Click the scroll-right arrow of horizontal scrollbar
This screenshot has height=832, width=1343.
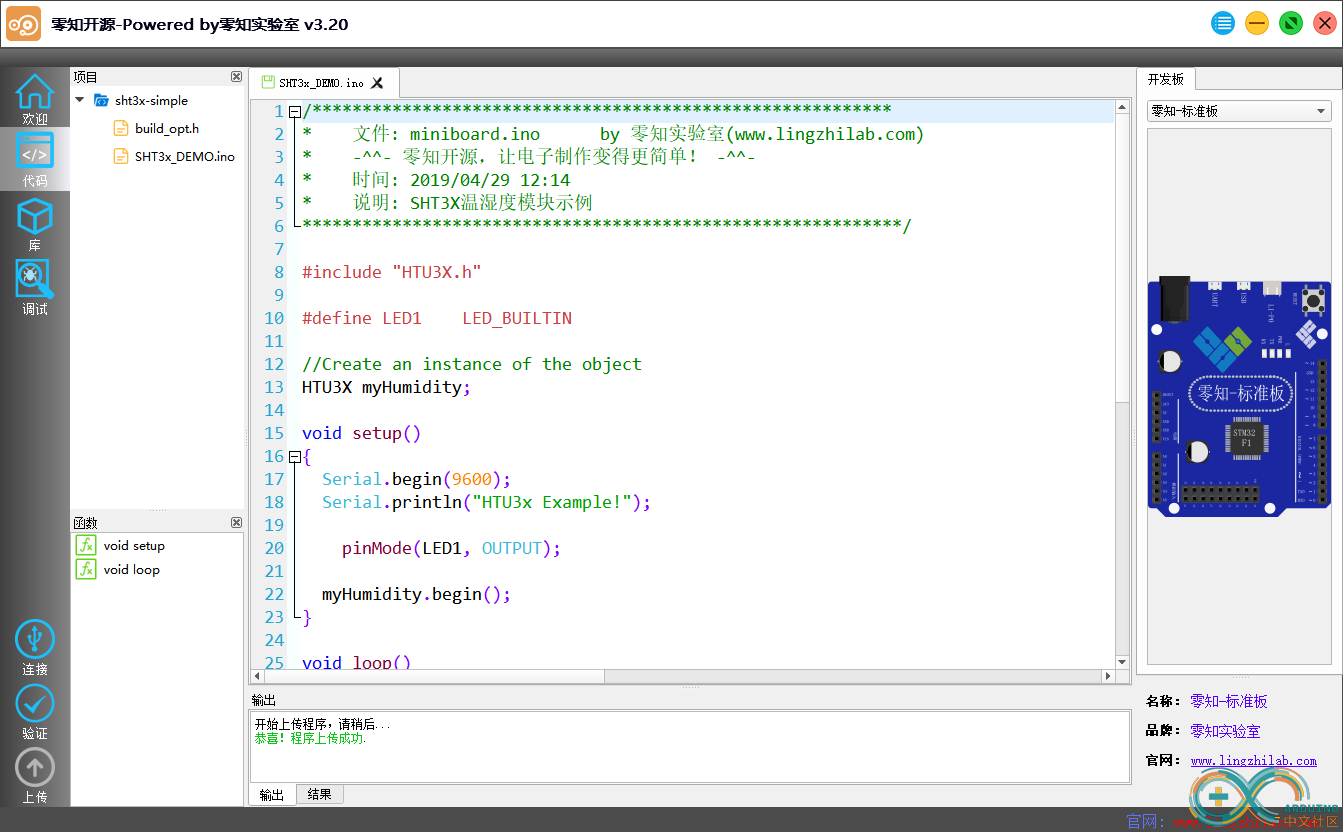(1108, 676)
